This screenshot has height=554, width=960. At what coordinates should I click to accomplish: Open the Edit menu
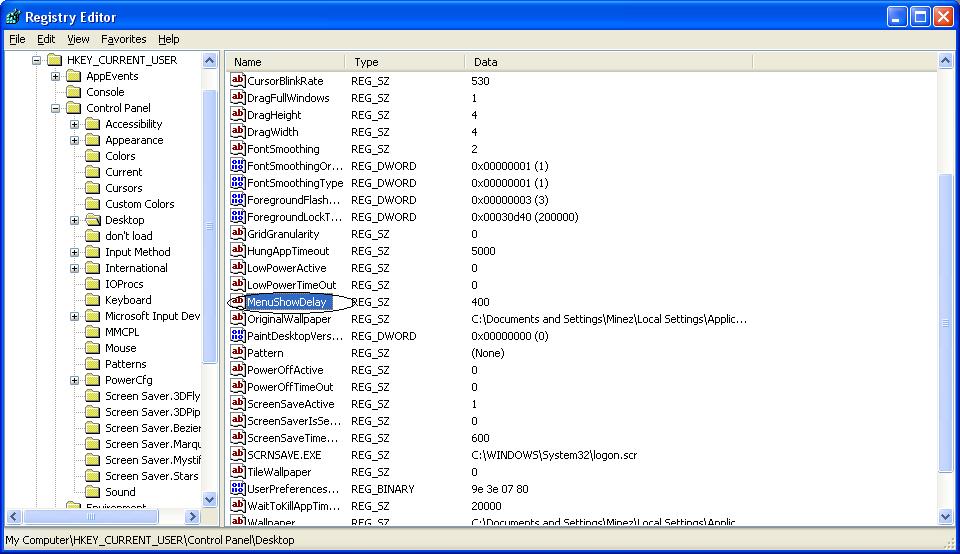46,39
